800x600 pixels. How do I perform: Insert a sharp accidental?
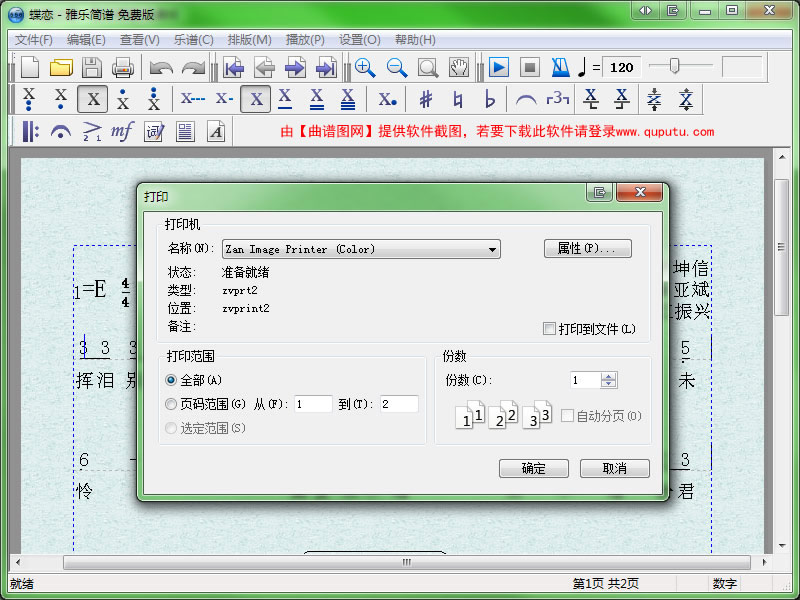pyautogui.click(x=426, y=99)
